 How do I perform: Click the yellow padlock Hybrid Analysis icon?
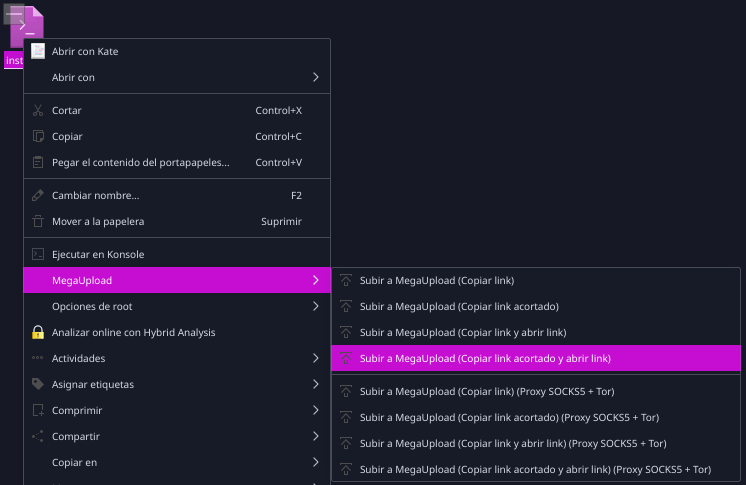(38, 332)
